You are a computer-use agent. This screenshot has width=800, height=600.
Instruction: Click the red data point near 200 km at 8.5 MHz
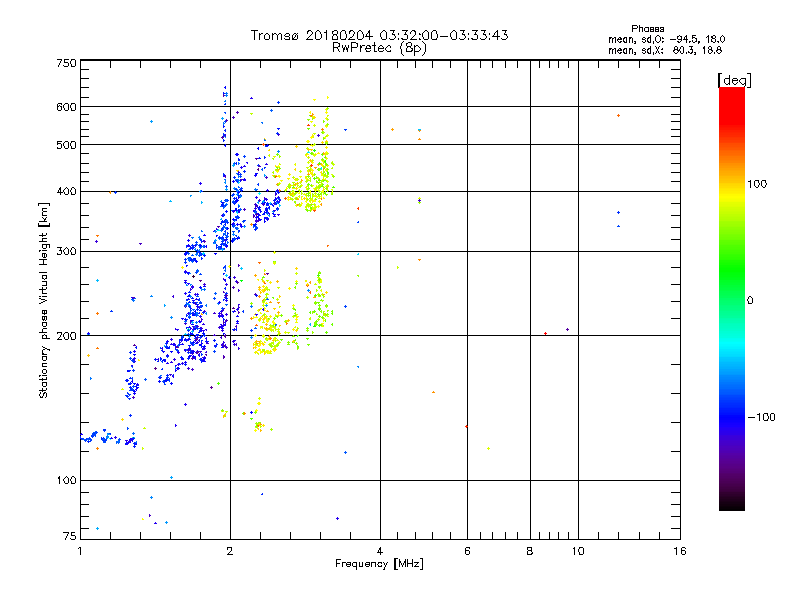(545, 334)
